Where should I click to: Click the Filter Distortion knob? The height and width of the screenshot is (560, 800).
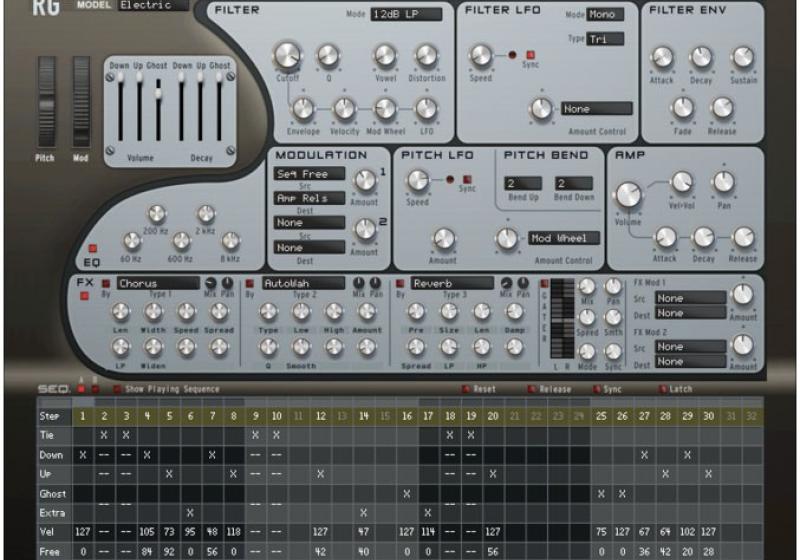pyautogui.click(x=426, y=56)
